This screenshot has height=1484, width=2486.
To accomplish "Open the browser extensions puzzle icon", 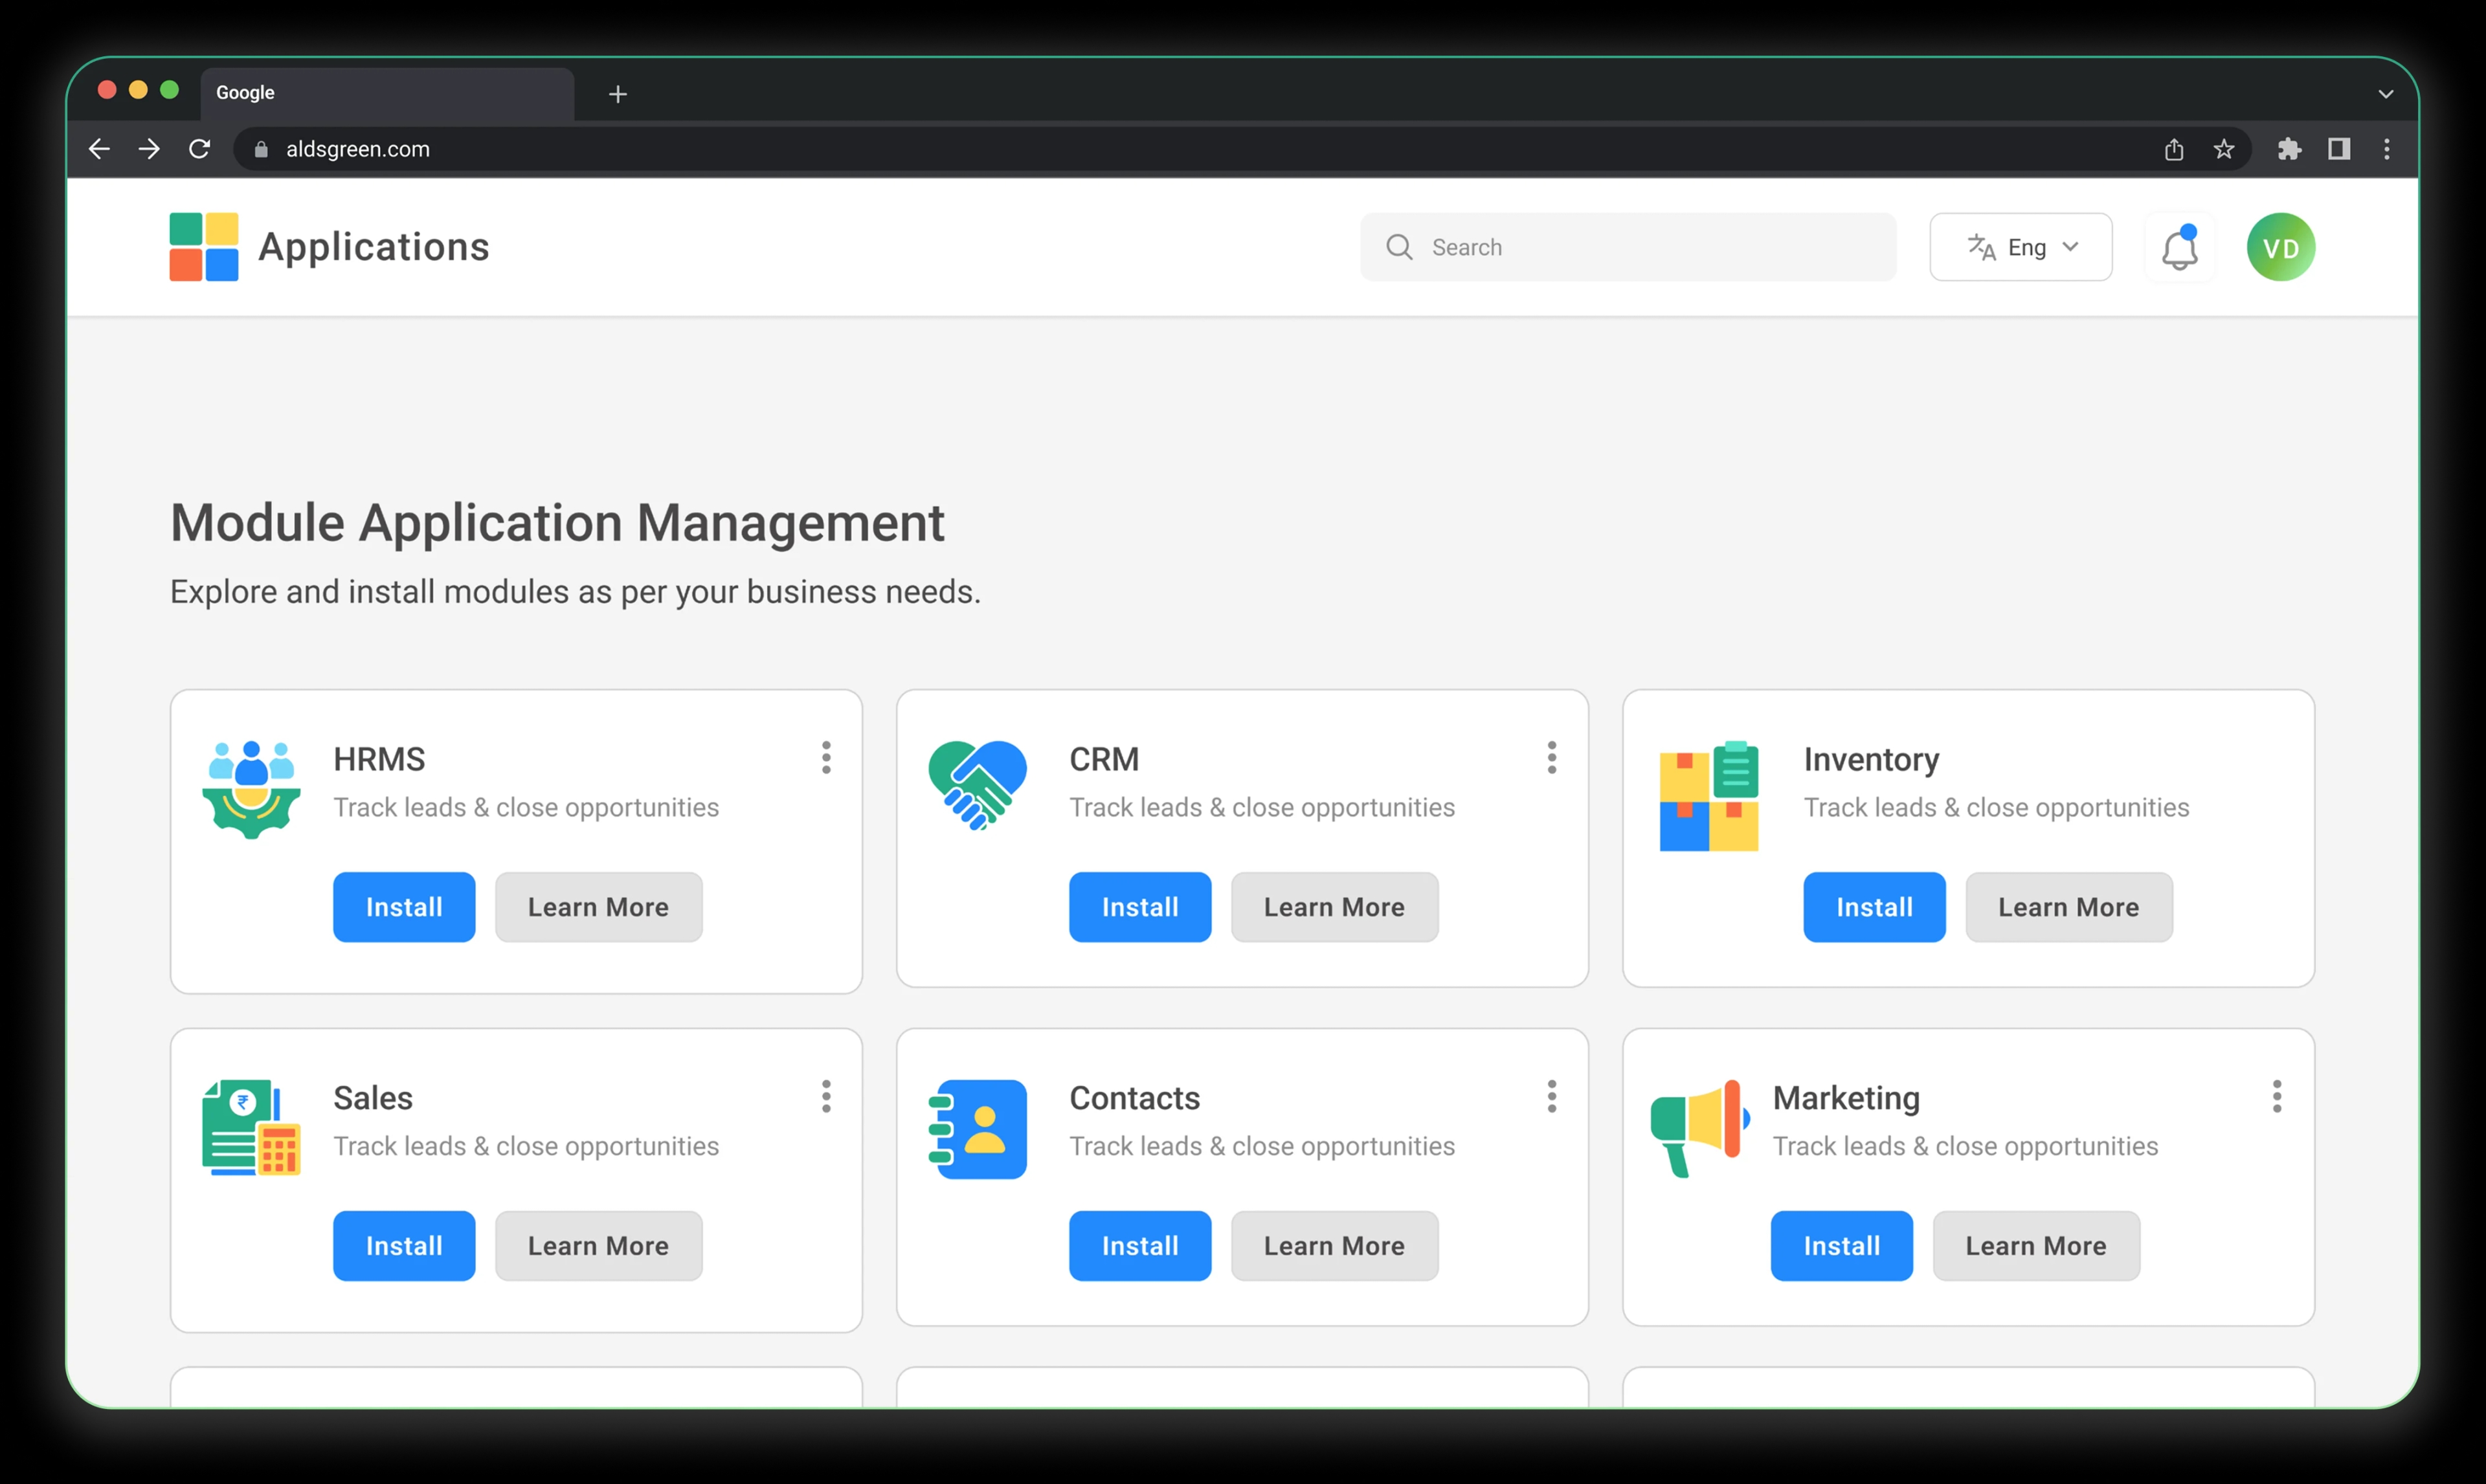I will tap(2289, 149).
